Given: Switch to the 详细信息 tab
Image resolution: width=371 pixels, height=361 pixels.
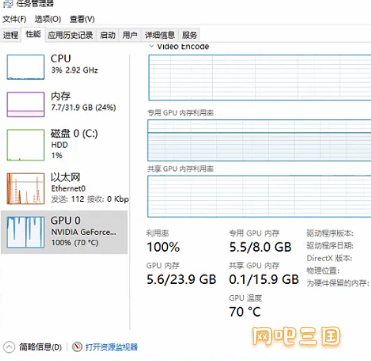Looking at the screenshot, I should [x=160, y=35].
